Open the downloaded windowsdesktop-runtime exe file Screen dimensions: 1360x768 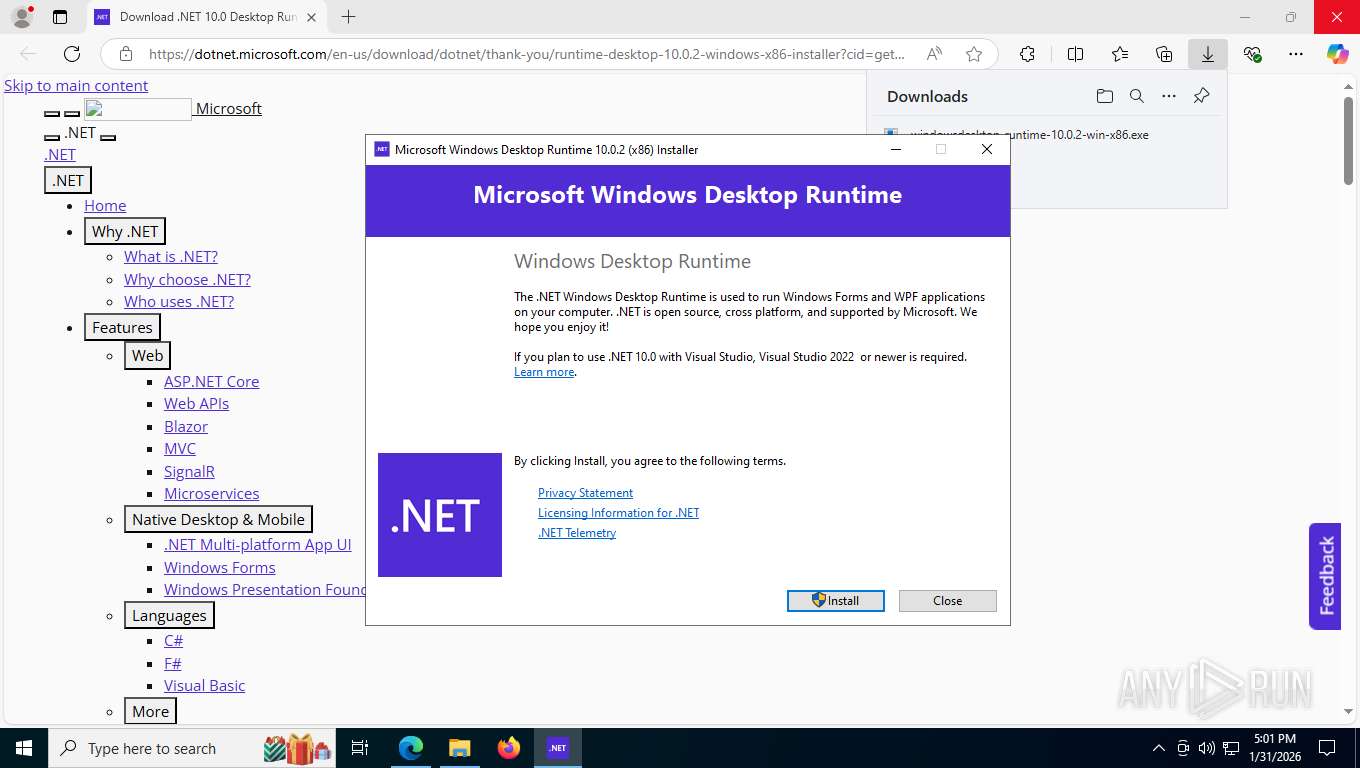coord(1029,134)
